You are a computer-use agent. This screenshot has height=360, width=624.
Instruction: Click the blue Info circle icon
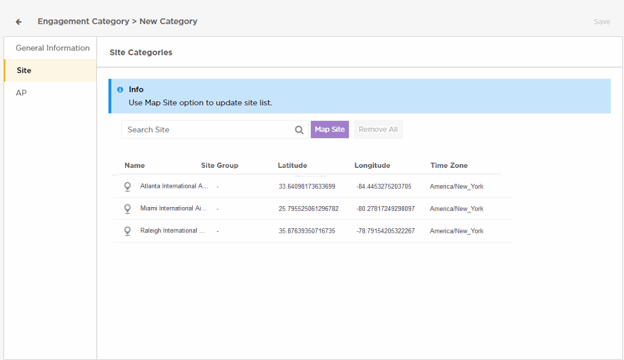[x=120, y=90]
